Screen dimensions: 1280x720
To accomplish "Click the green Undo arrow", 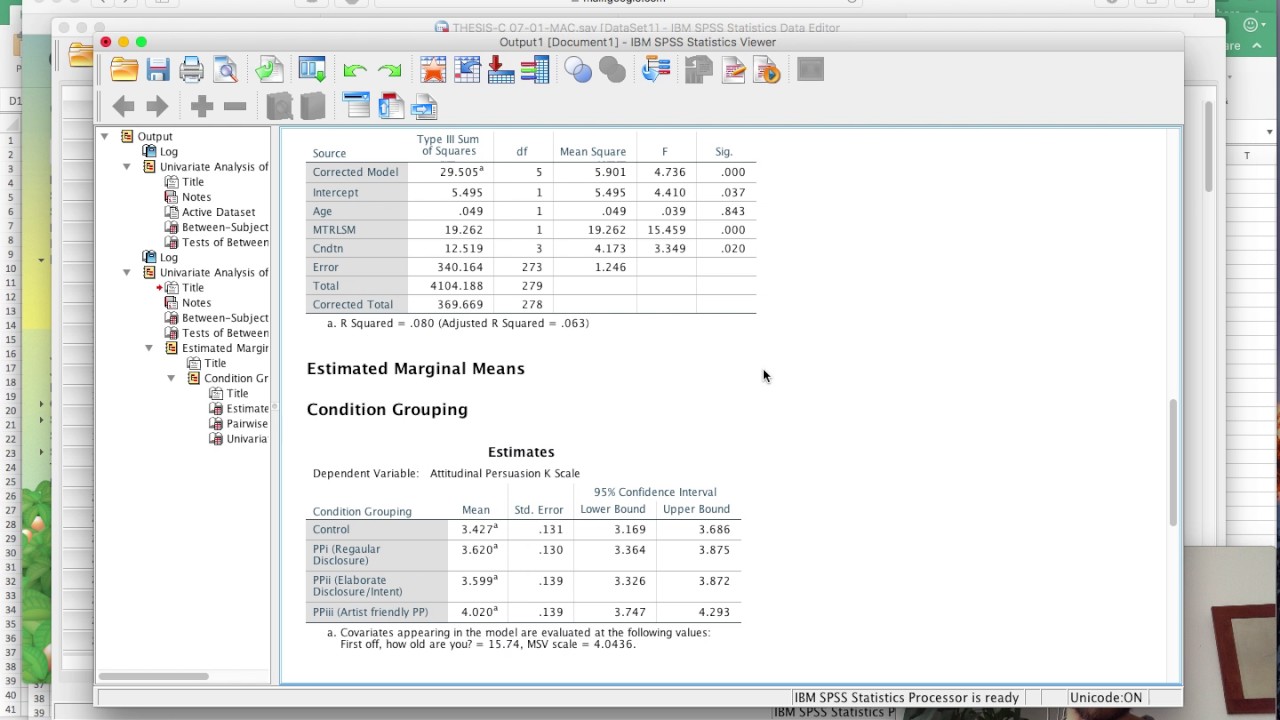I will (x=354, y=70).
